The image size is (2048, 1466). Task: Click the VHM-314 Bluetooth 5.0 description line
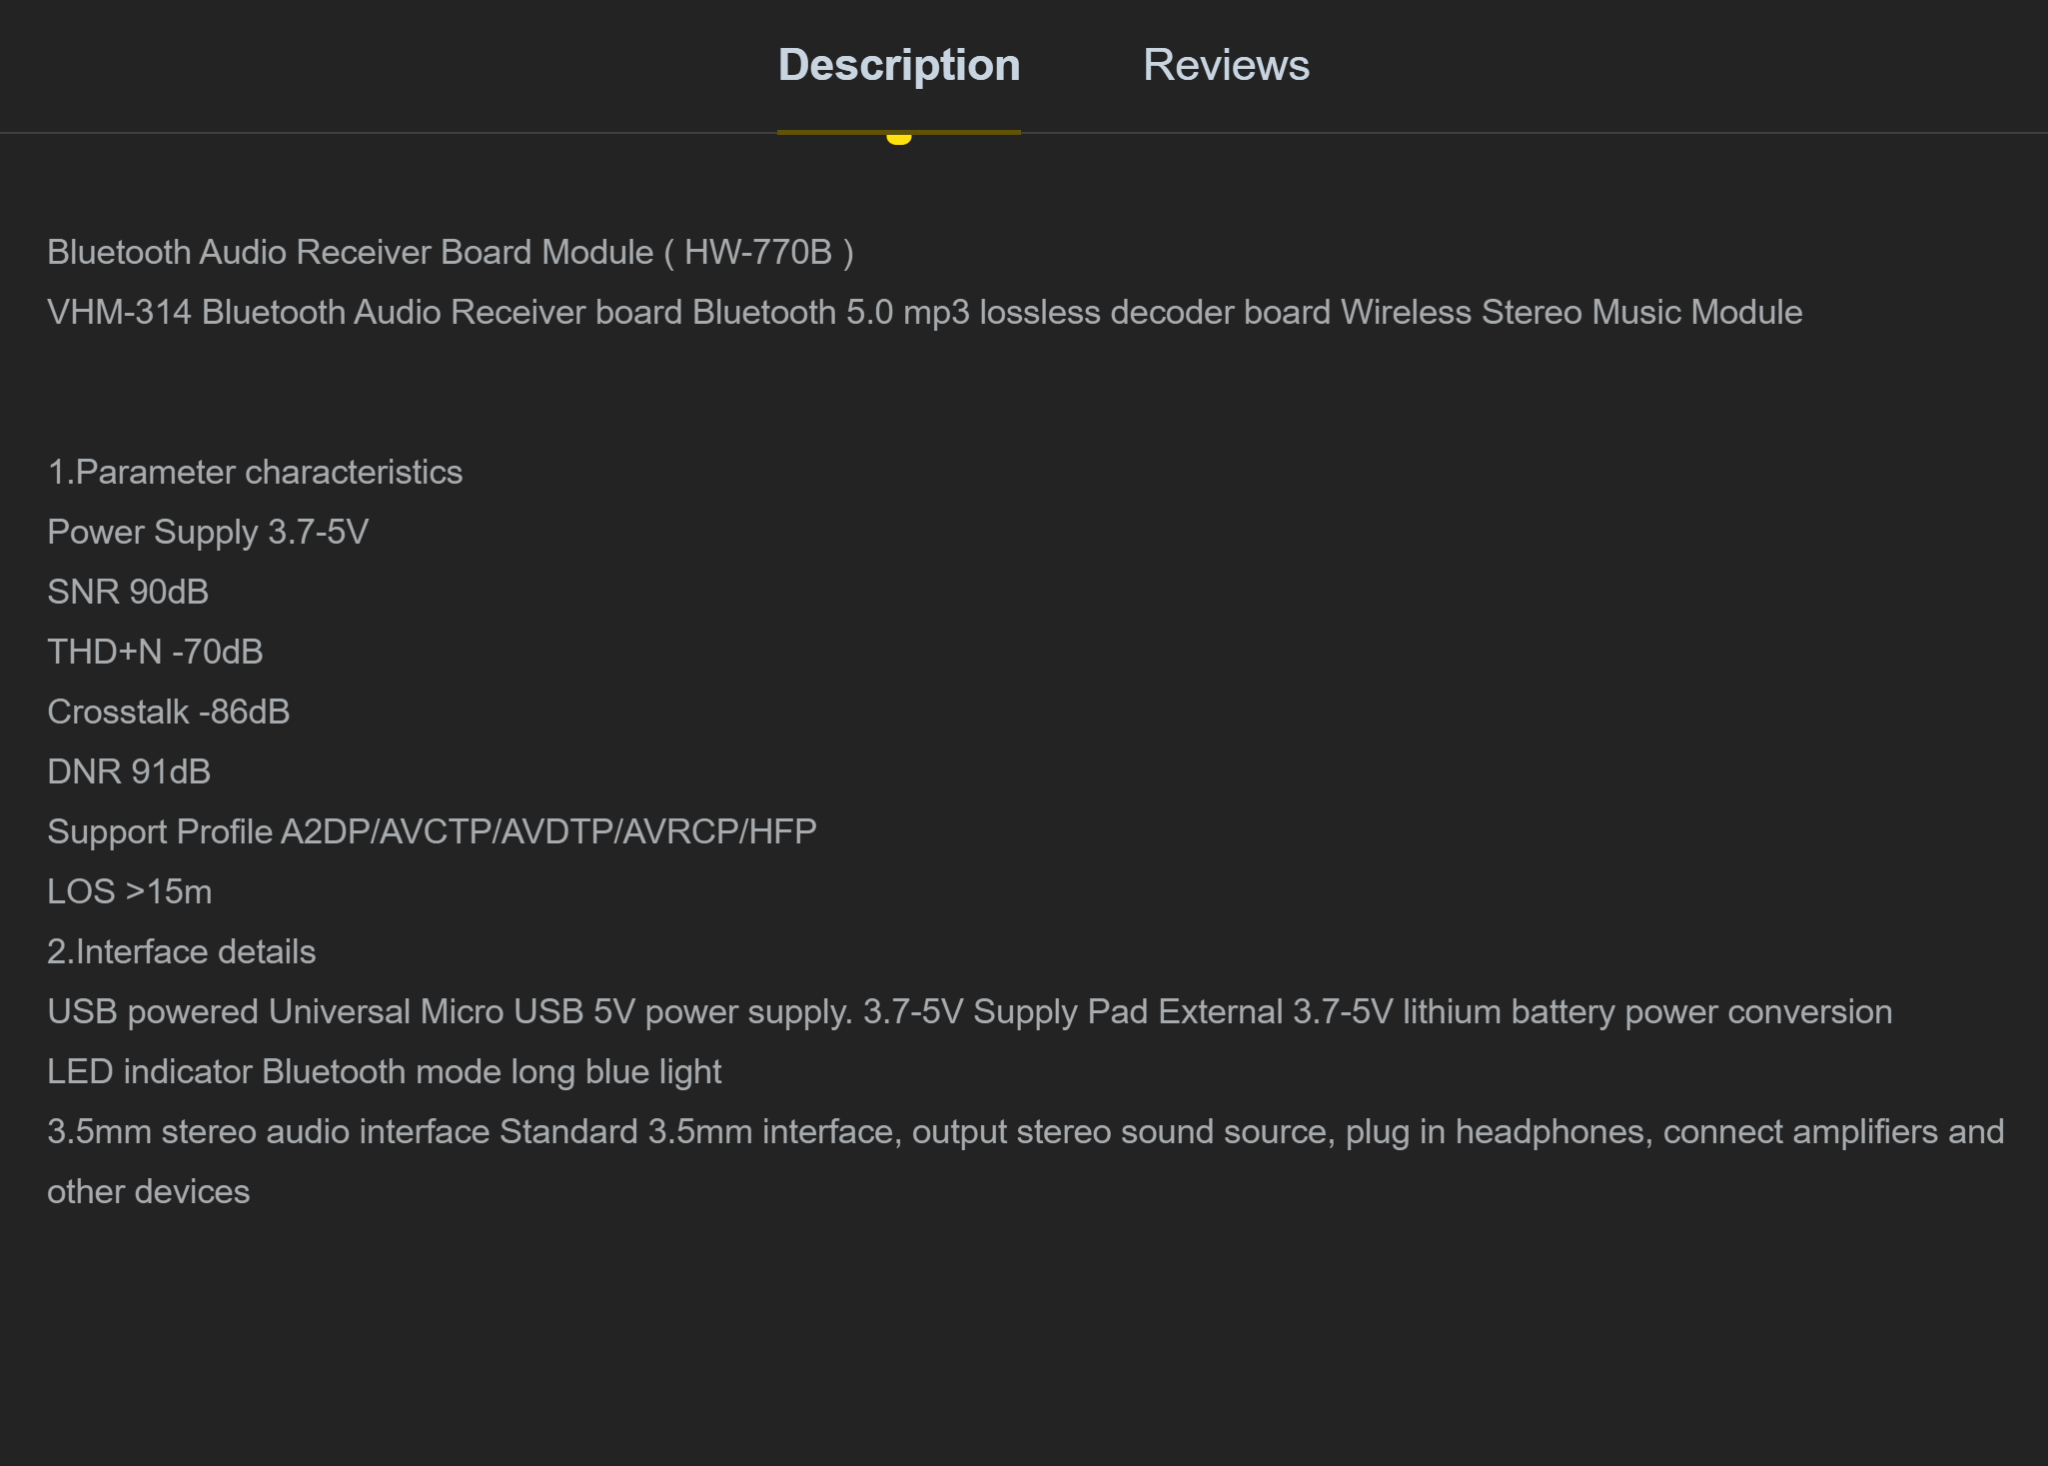pyautogui.click(x=925, y=312)
